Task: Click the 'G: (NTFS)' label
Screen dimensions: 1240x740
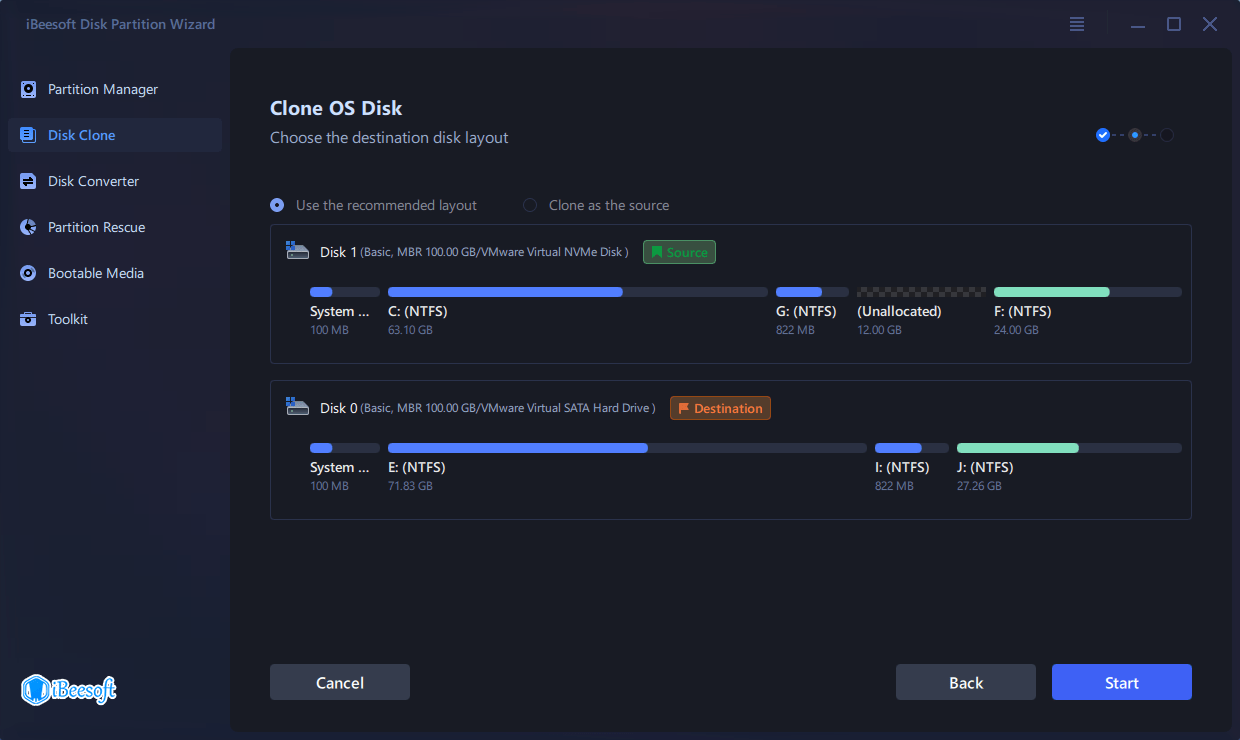Action: (x=806, y=311)
